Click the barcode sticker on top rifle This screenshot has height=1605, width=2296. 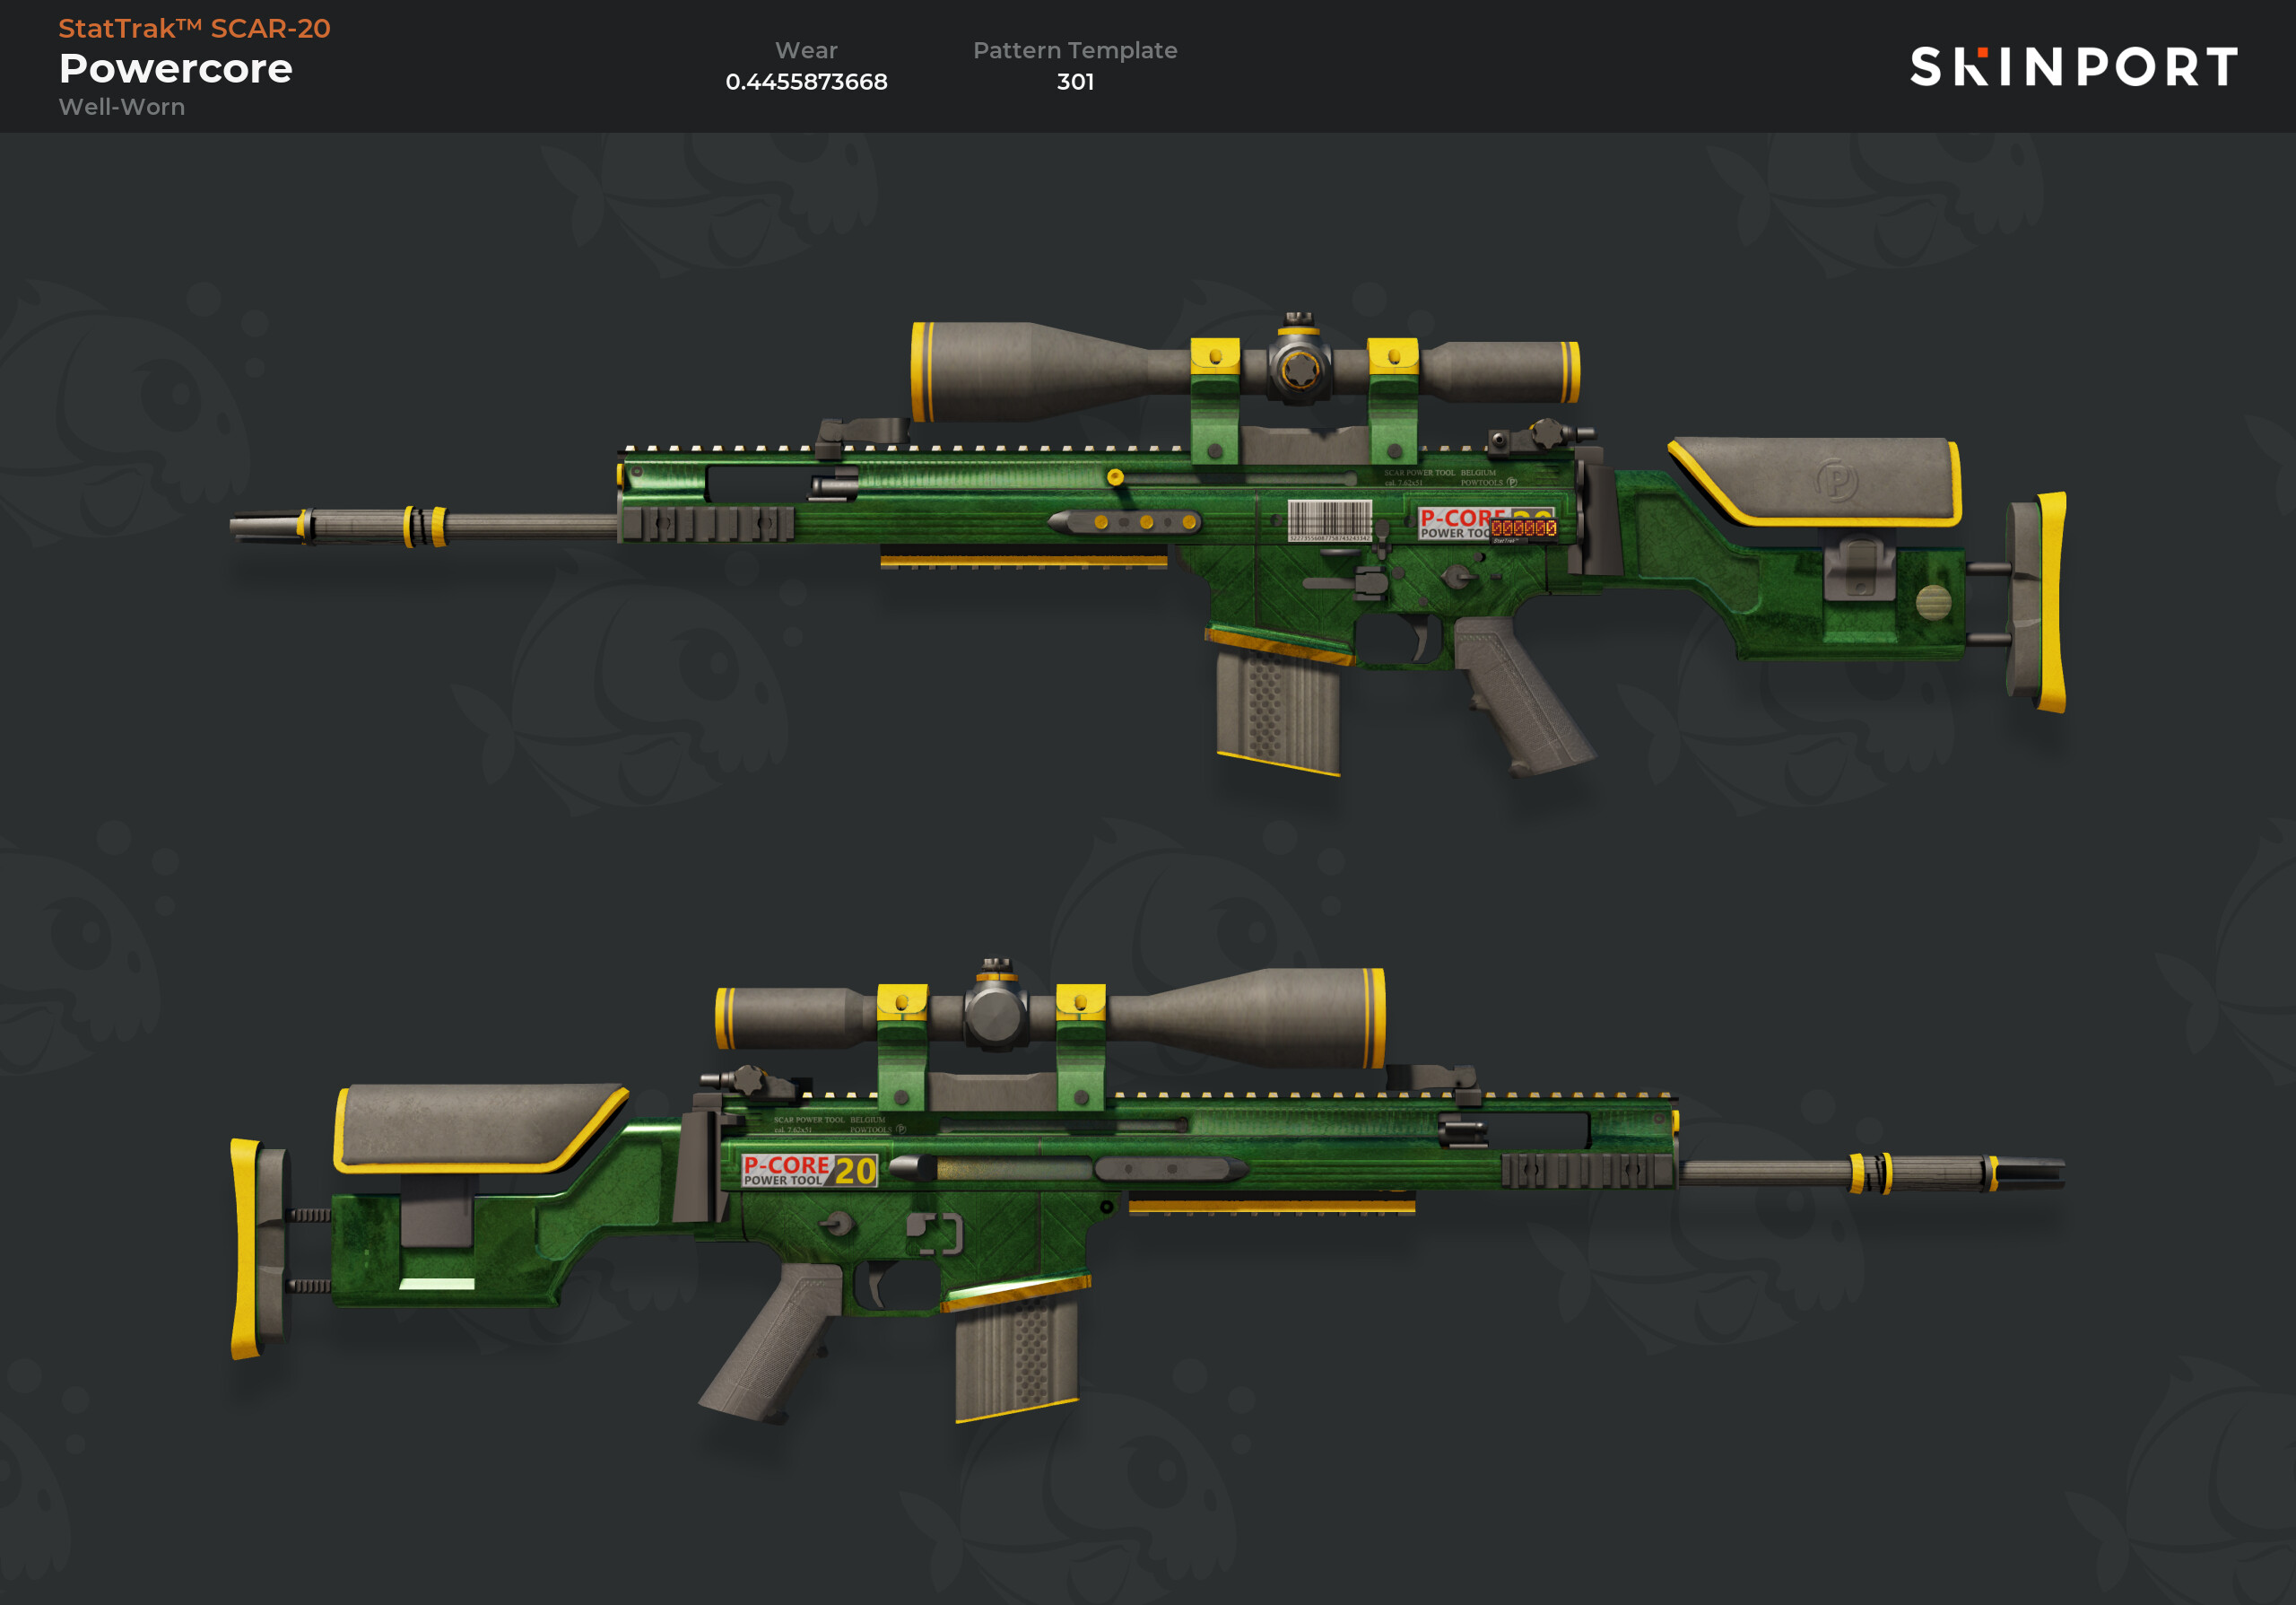(1329, 520)
